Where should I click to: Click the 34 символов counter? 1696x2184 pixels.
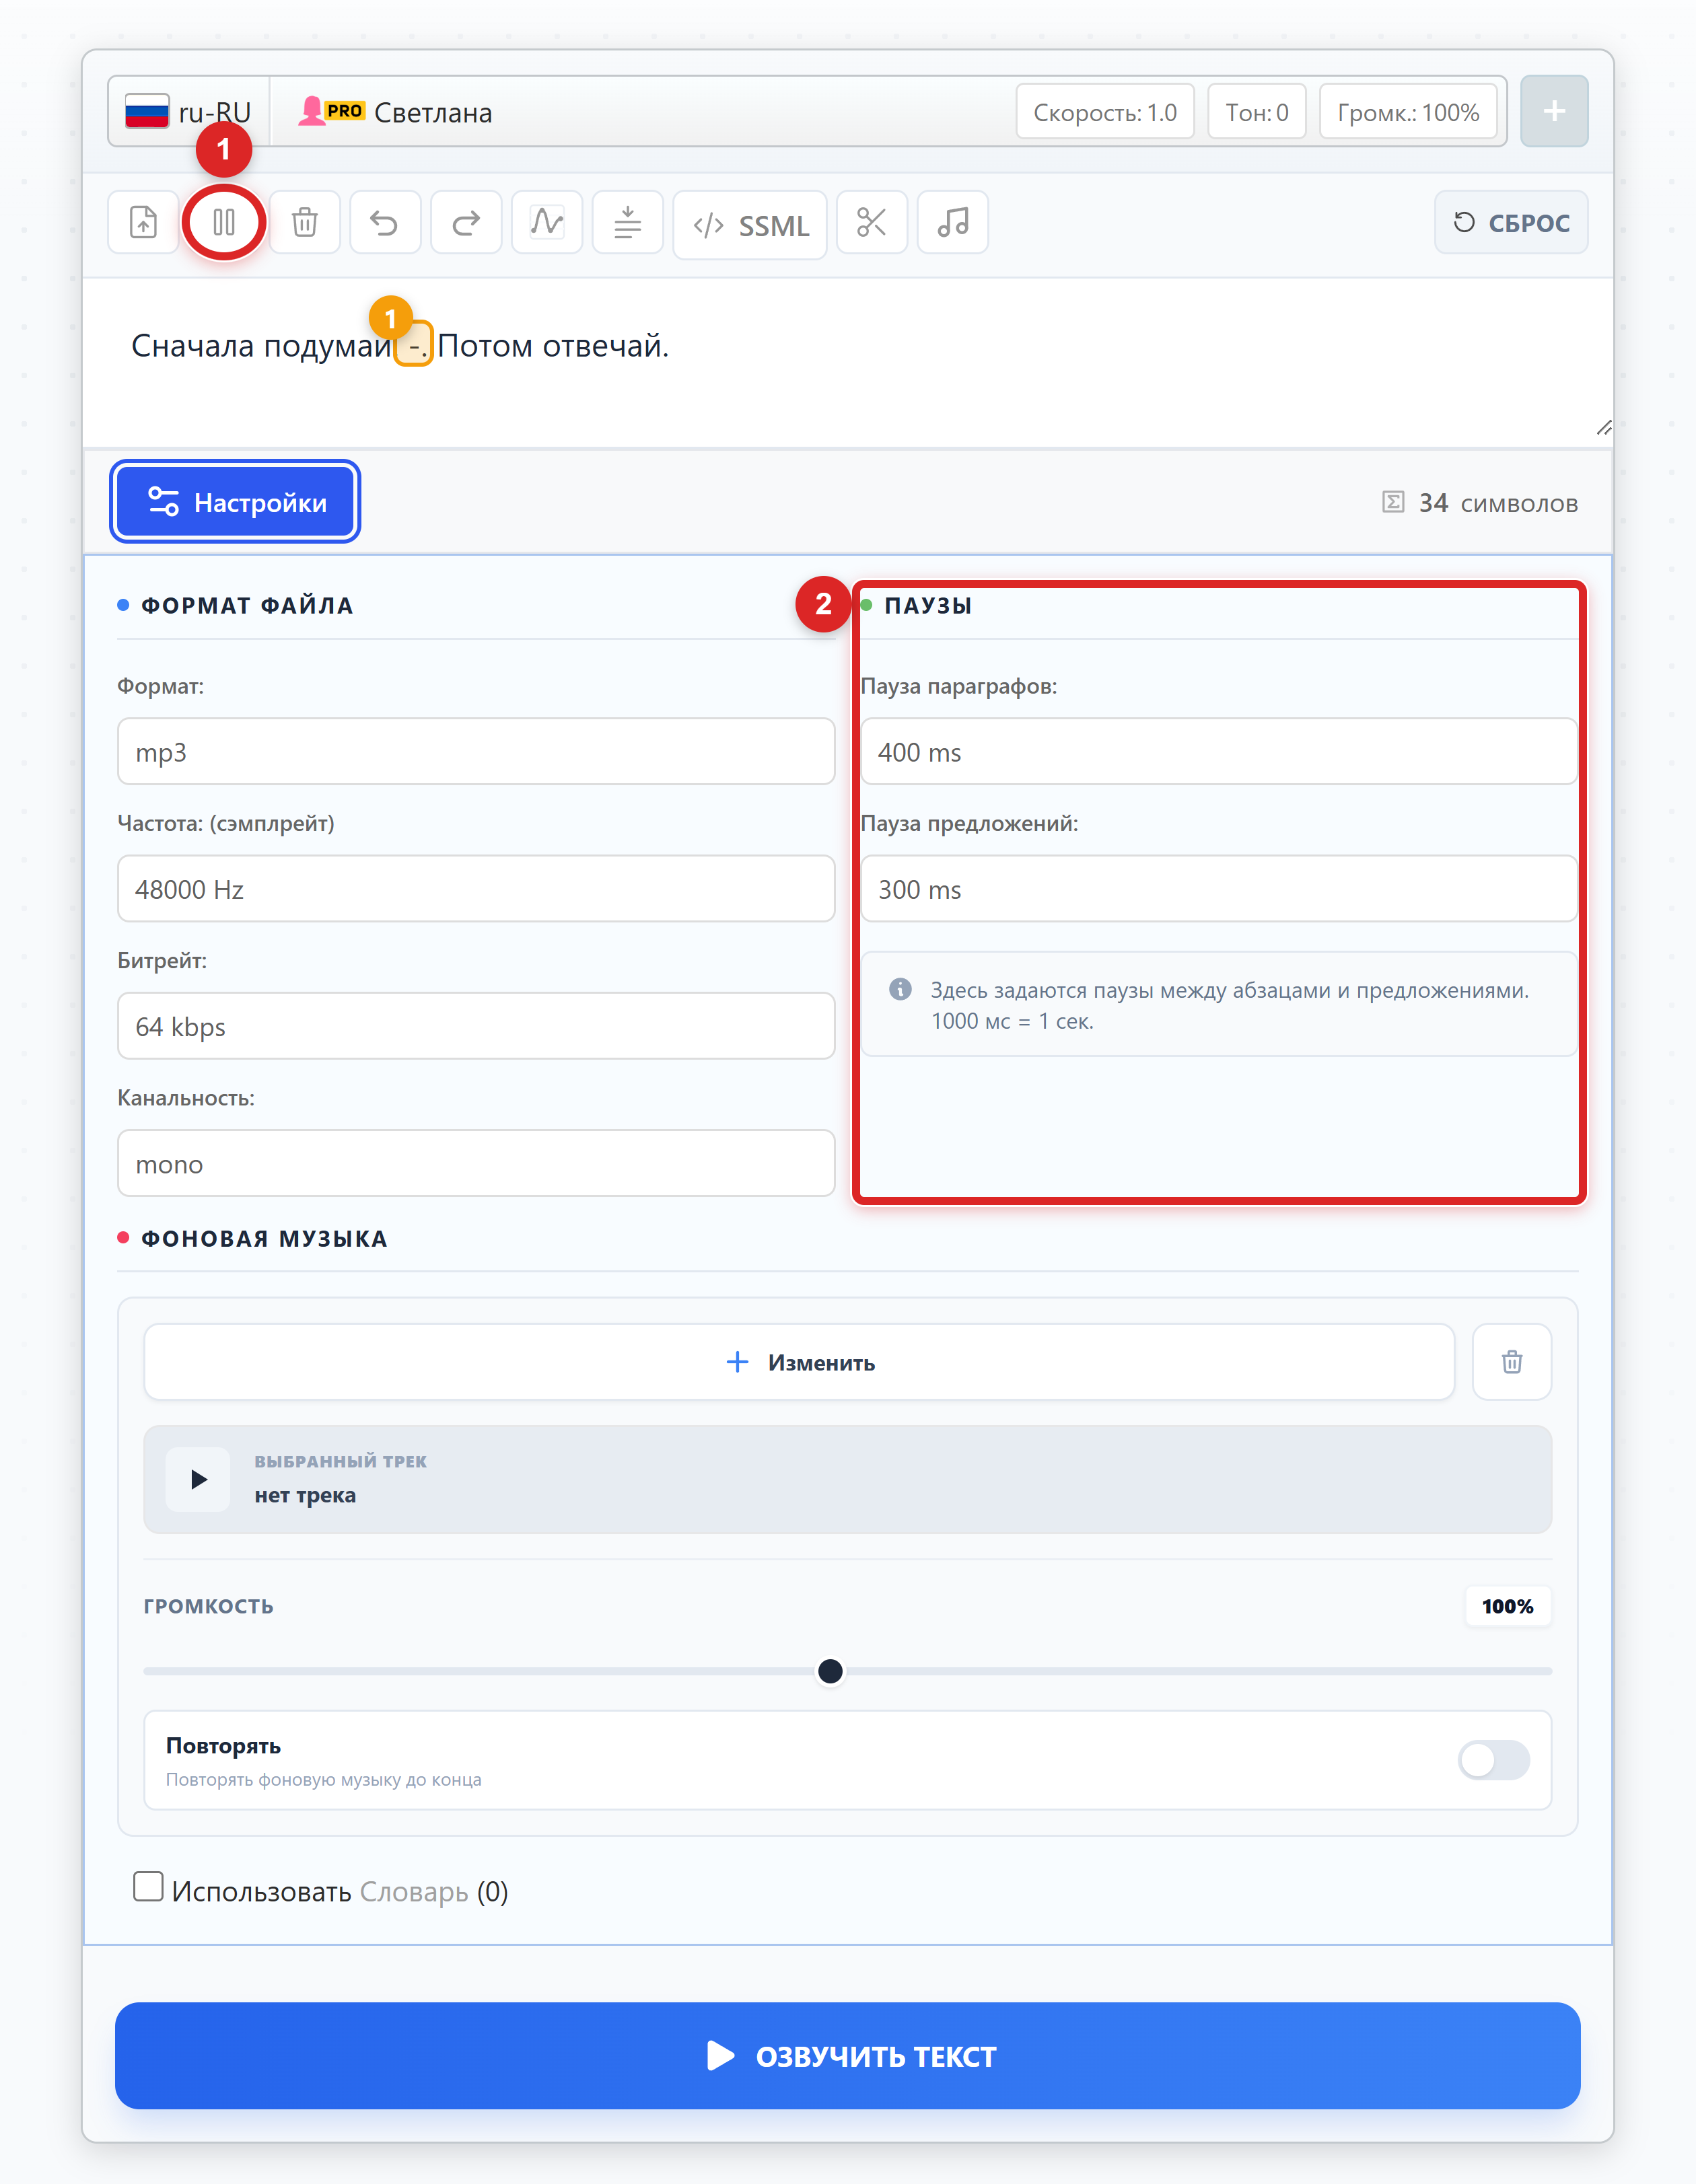click(x=1480, y=503)
